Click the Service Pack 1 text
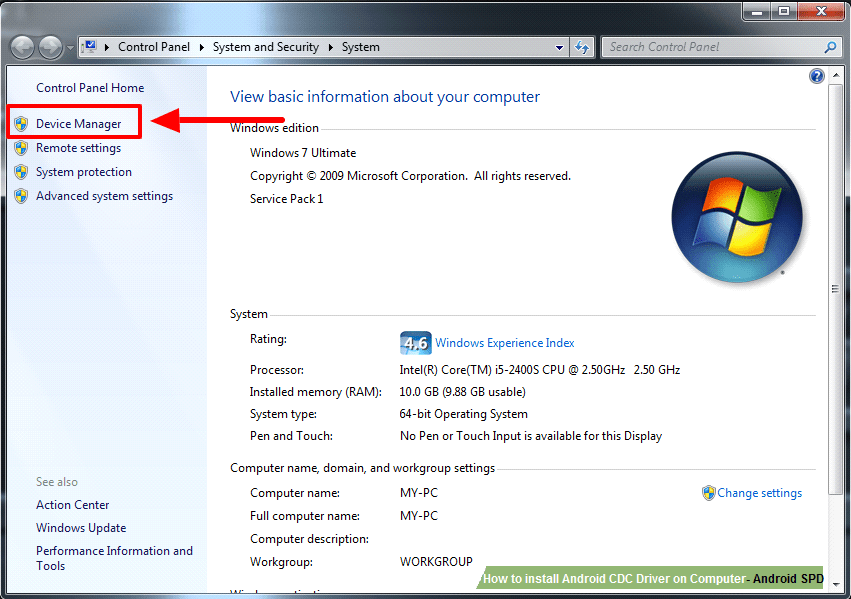The width and height of the screenshot is (851, 599). (286, 199)
